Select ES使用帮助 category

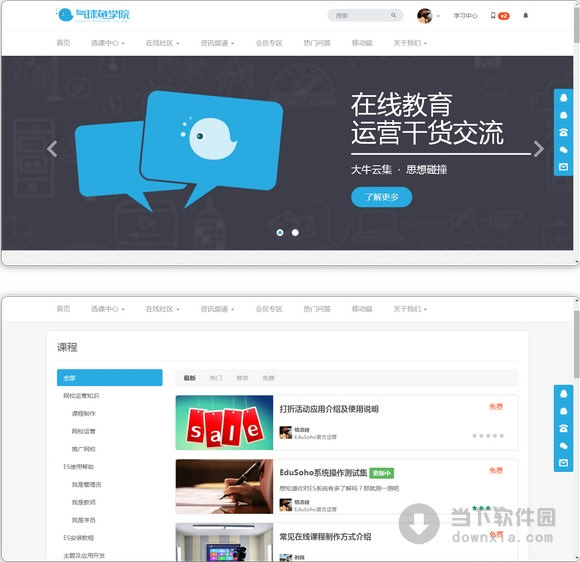[x=78, y=467]
